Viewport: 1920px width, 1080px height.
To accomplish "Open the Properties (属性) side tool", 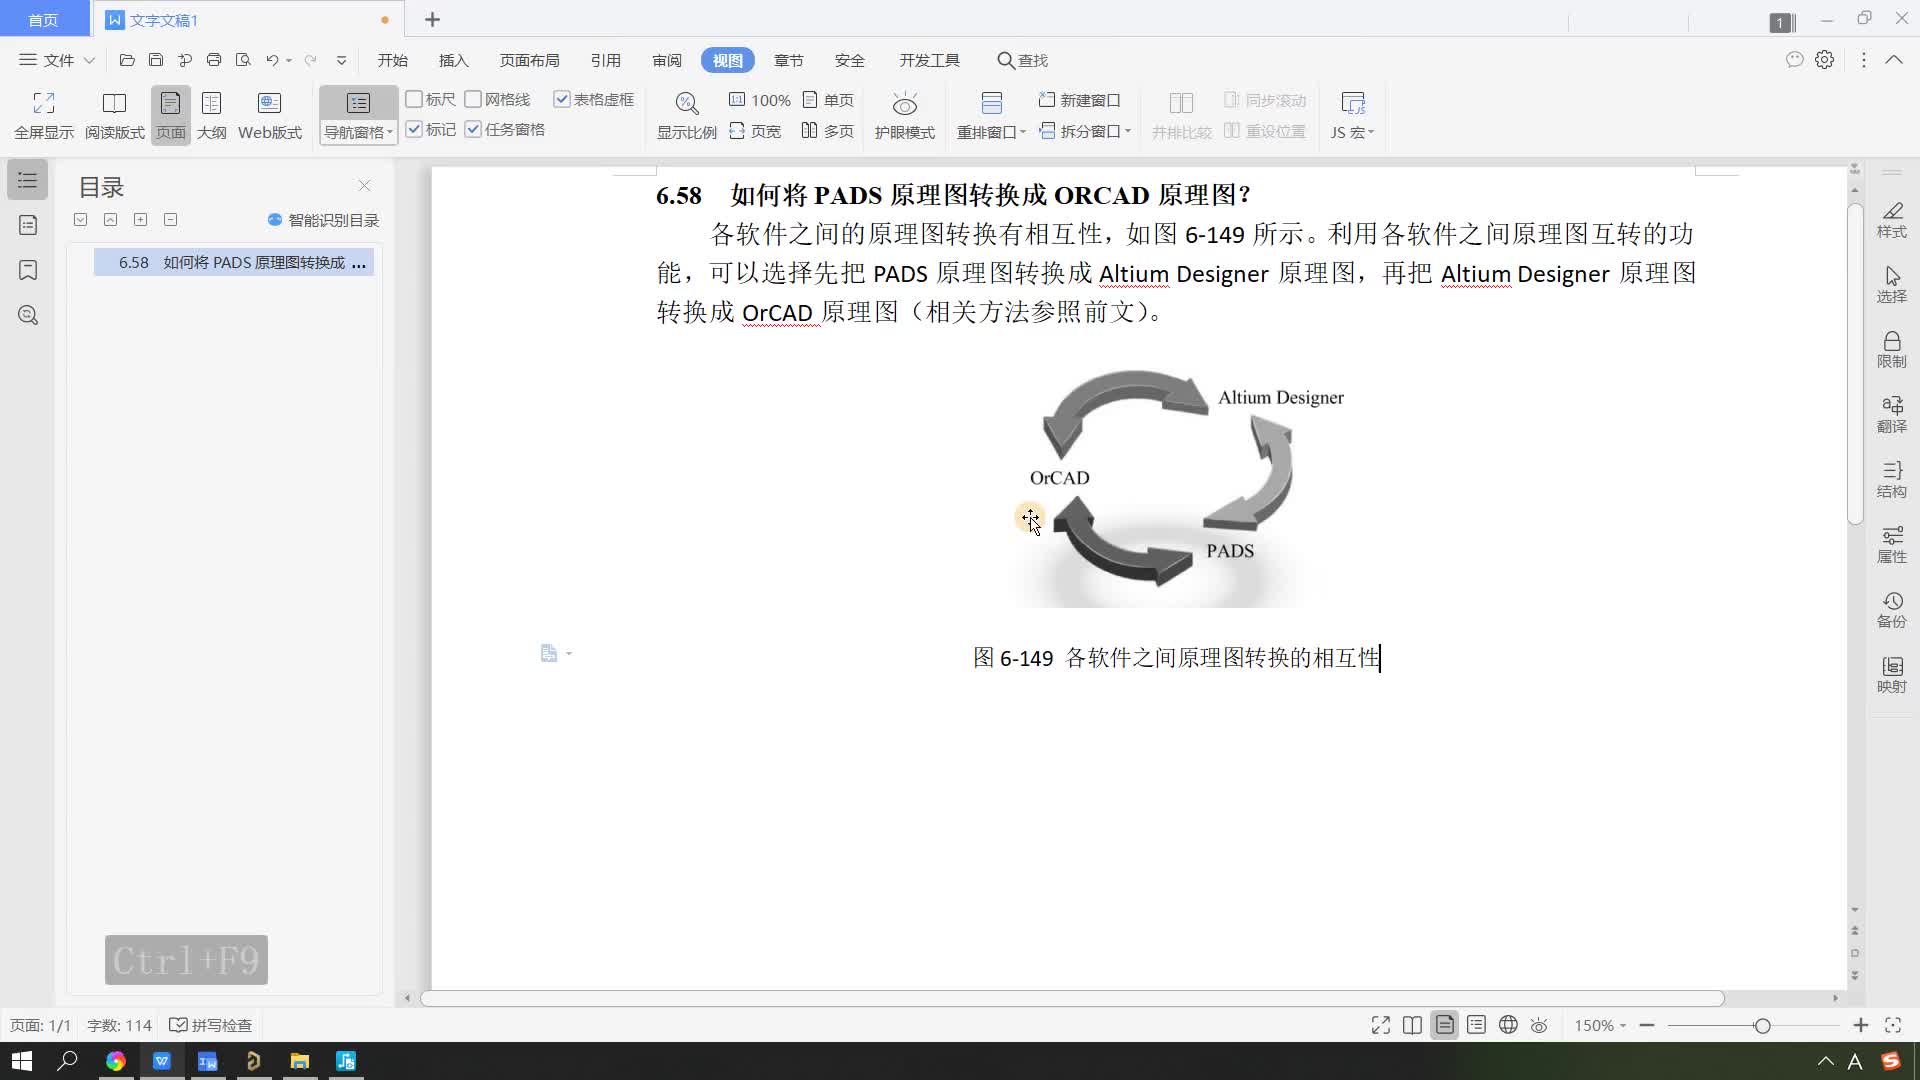I will point(1891,545).
